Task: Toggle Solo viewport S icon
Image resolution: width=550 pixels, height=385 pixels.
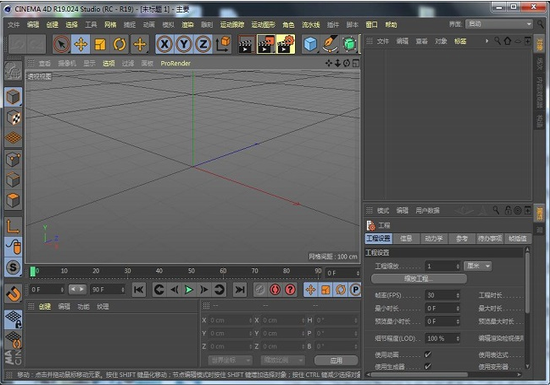Action: 13,267
